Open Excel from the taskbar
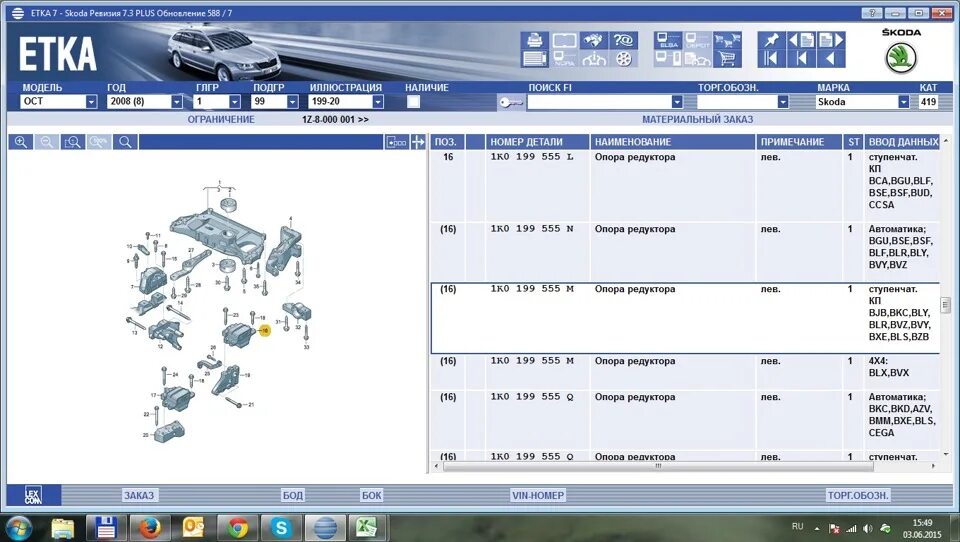The width and height of the screenshot is (960, 542). (369, 527)
